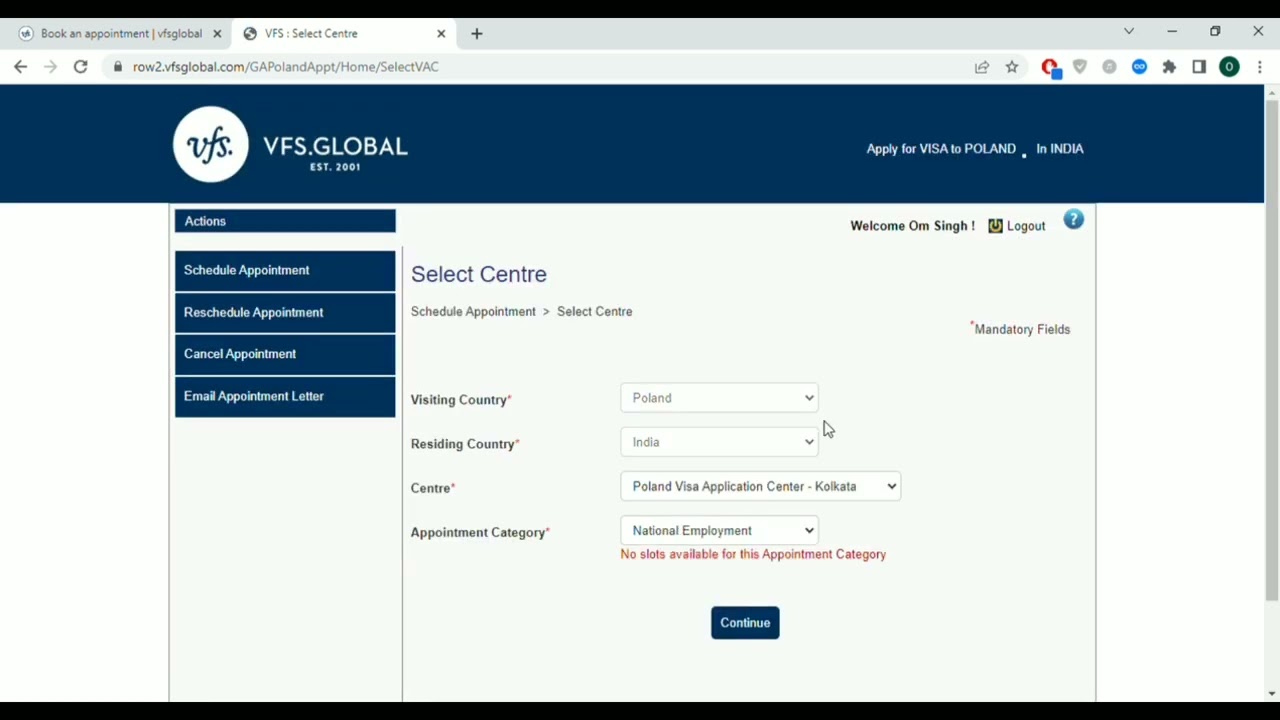The height and width of the screenshot is (720, 1280).
Task: Open the grey circle extension icon
Action: 1110,67
